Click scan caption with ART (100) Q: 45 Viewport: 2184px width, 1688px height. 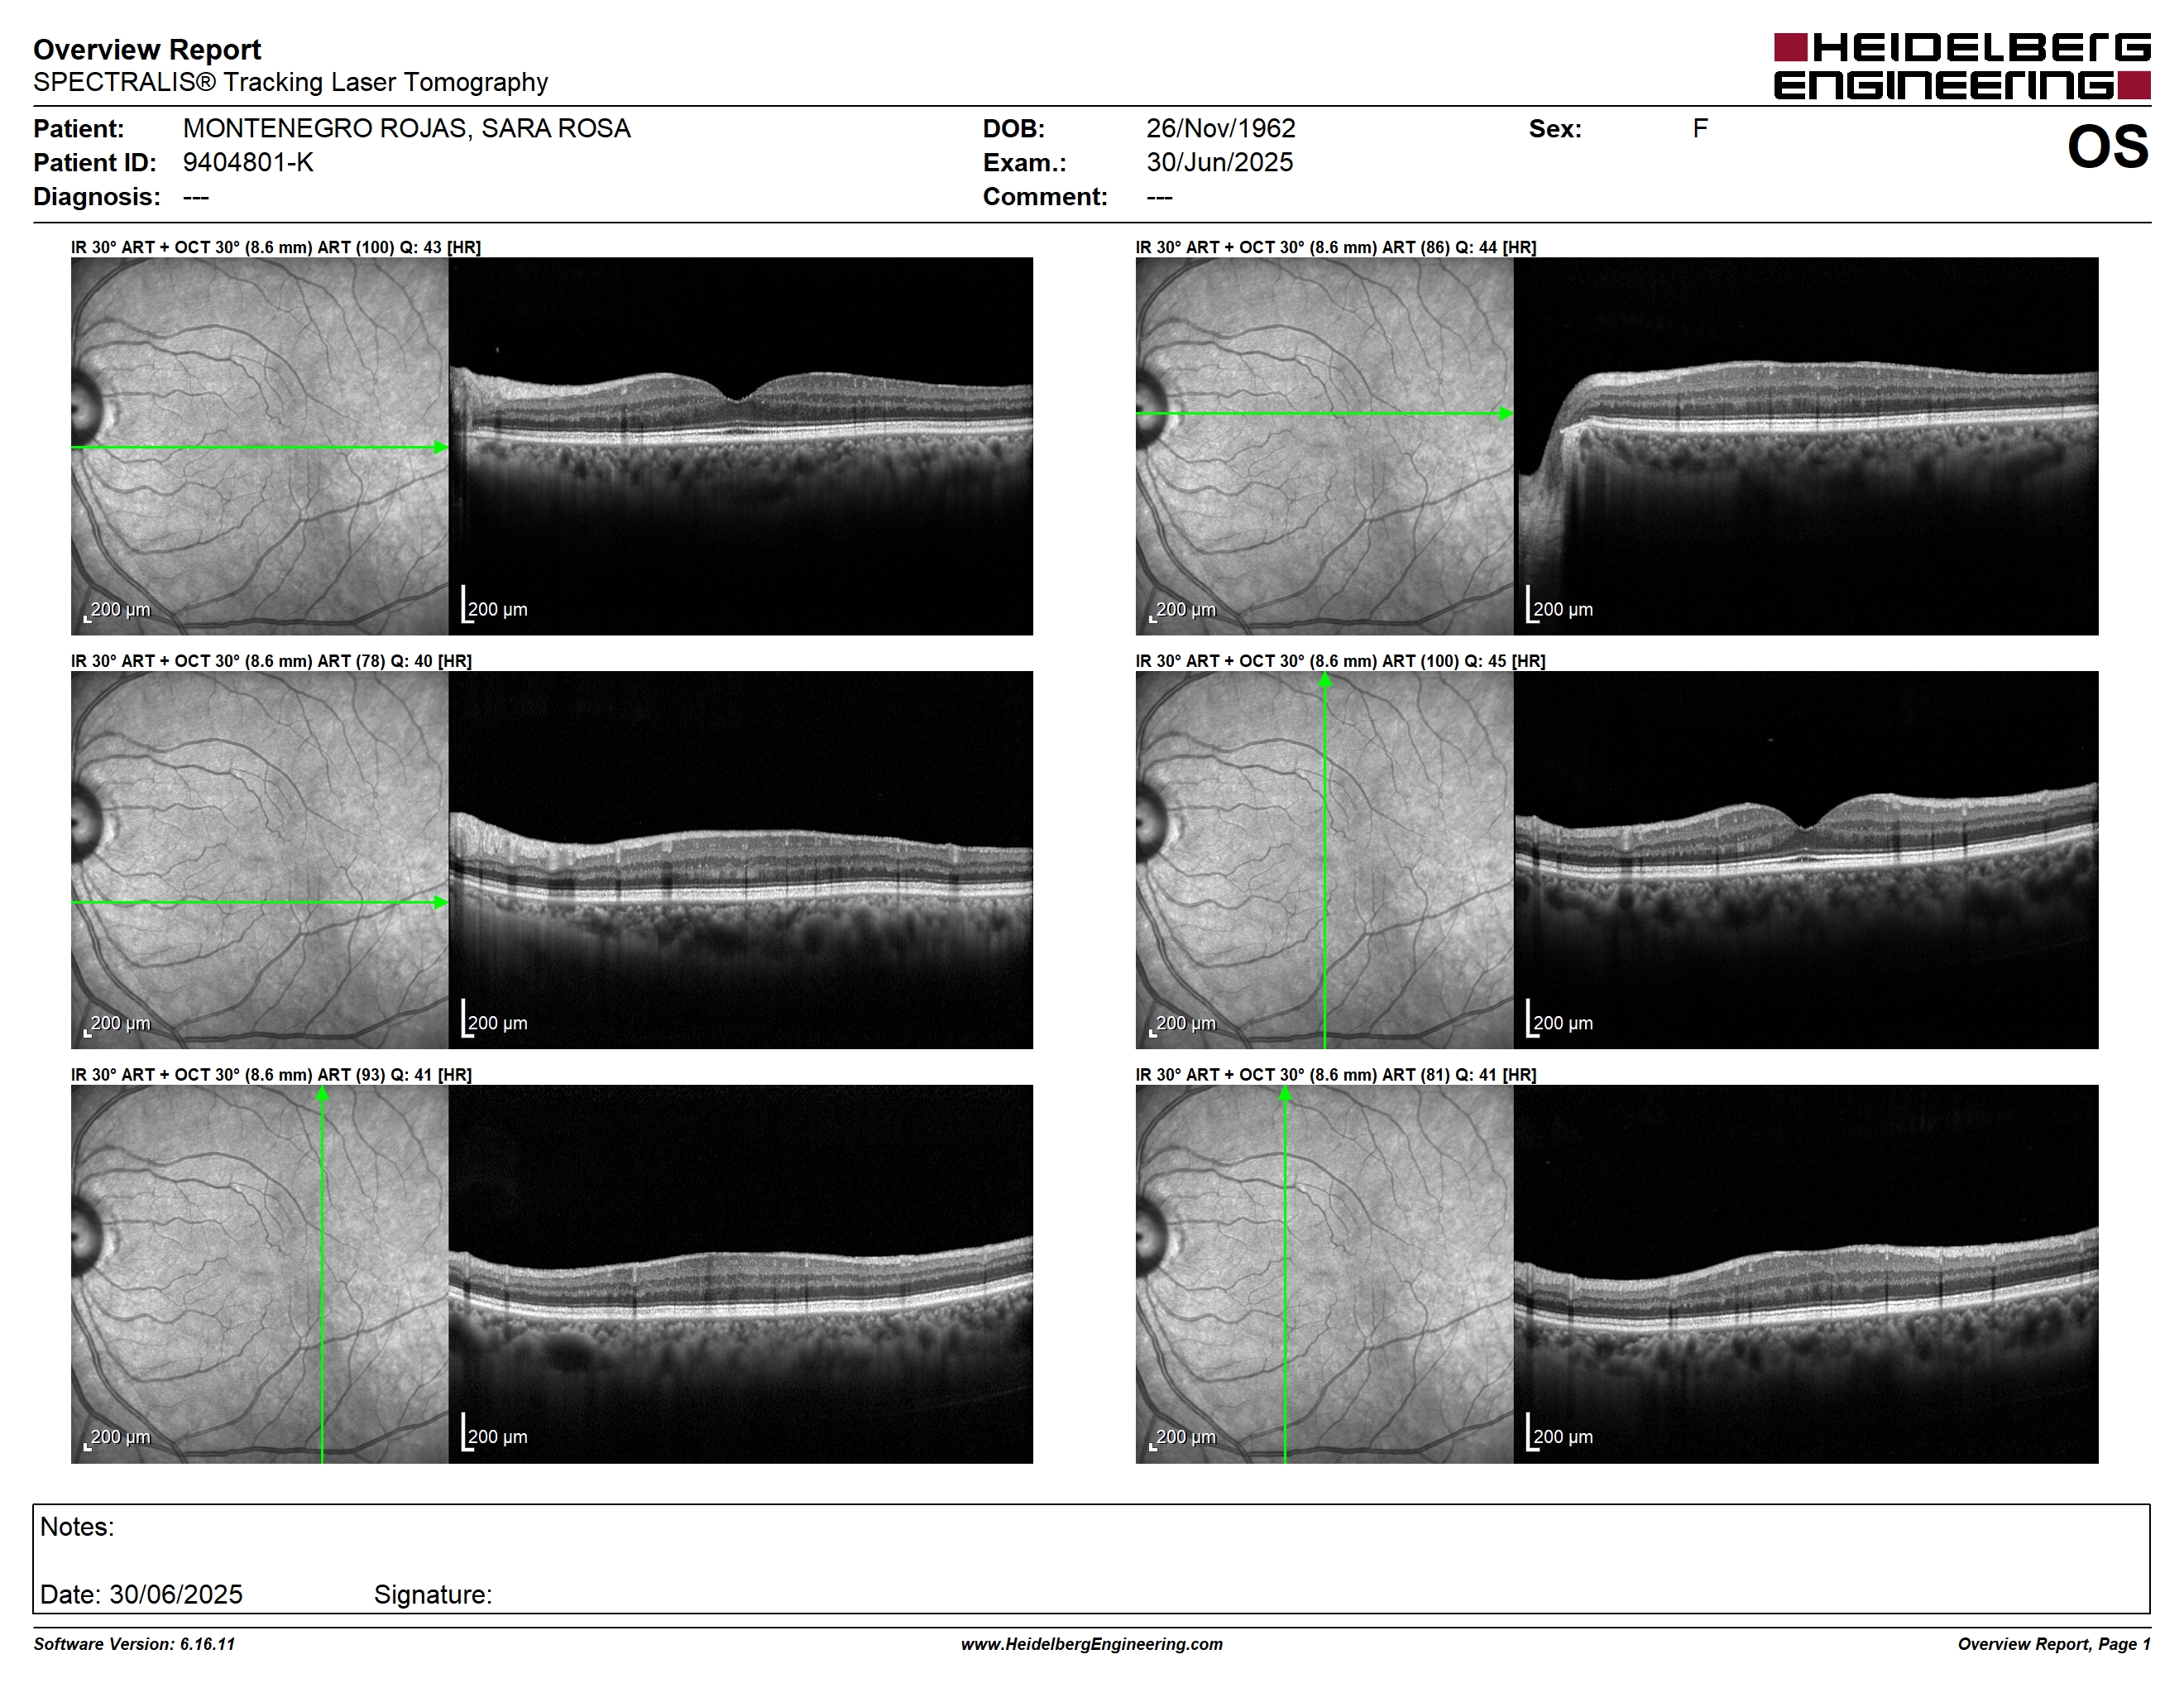(1340, 661)
